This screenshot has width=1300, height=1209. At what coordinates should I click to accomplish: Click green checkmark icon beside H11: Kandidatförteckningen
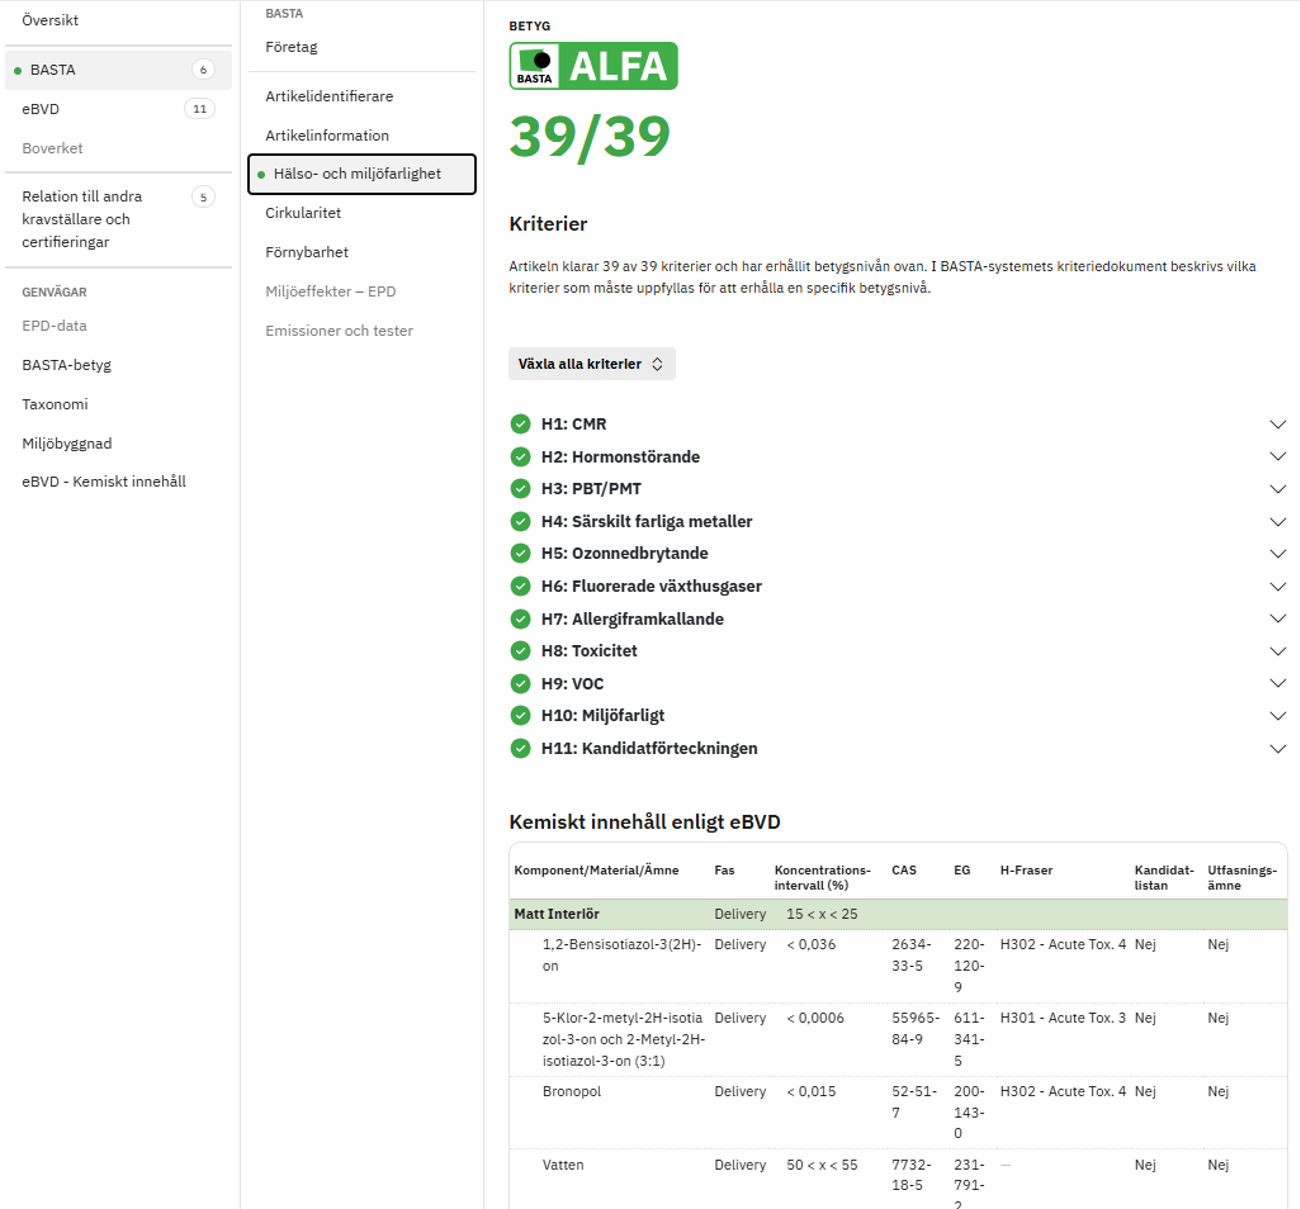pyautogui.click(x=520, y=749)
